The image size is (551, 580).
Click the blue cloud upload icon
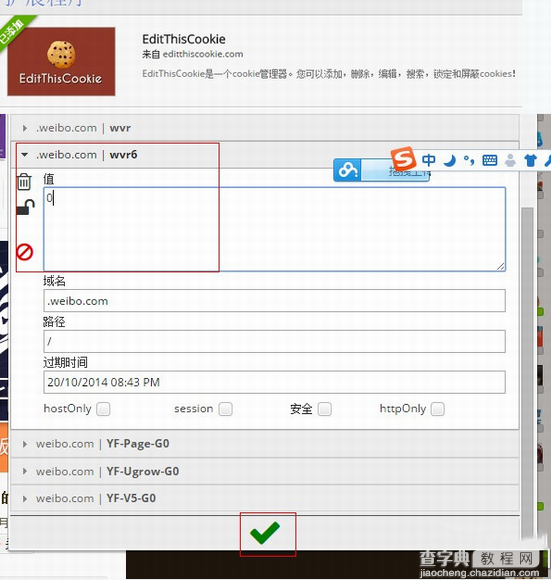(x=347, y=170)
